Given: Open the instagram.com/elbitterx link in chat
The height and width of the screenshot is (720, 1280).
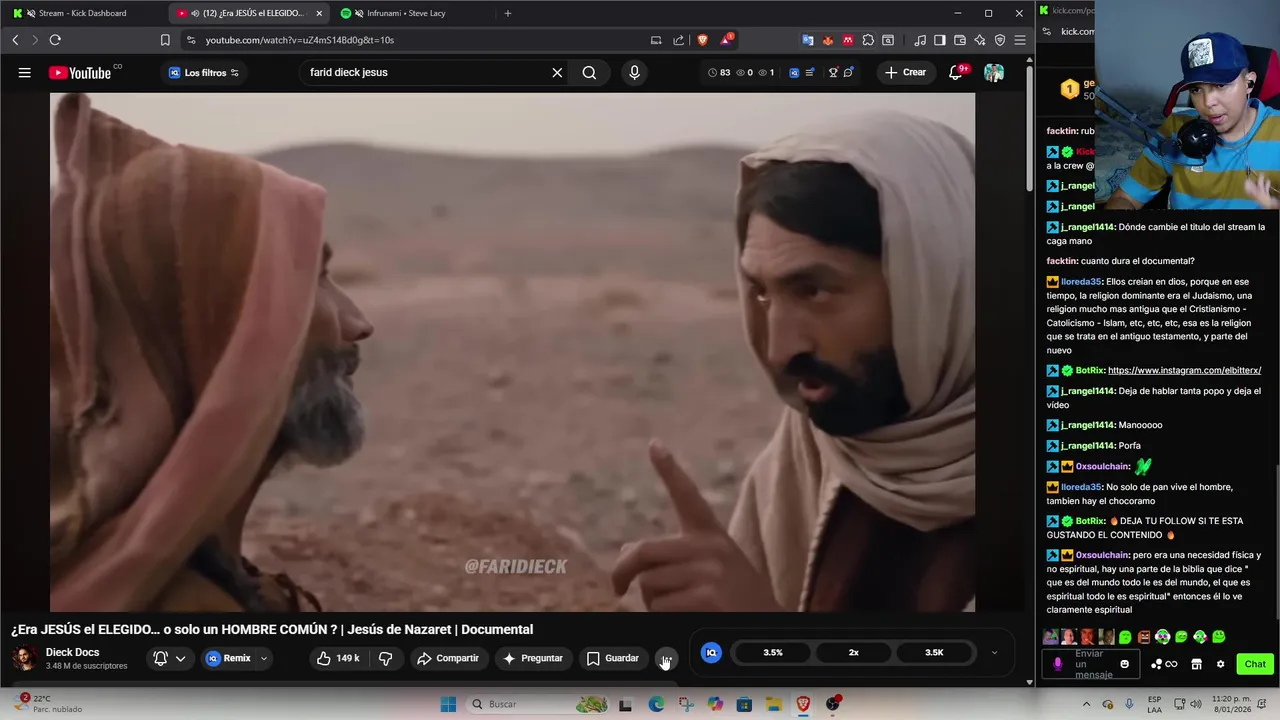Looking at the screenshot, I should coord(1184,370).
